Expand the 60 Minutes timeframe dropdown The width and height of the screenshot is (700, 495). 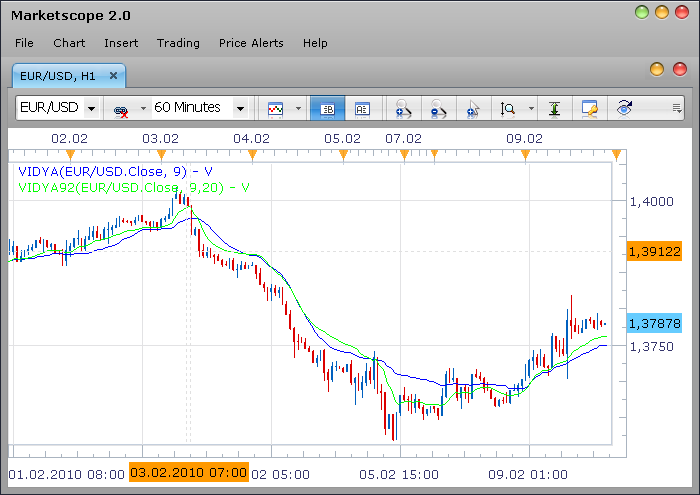pos(240,108)
